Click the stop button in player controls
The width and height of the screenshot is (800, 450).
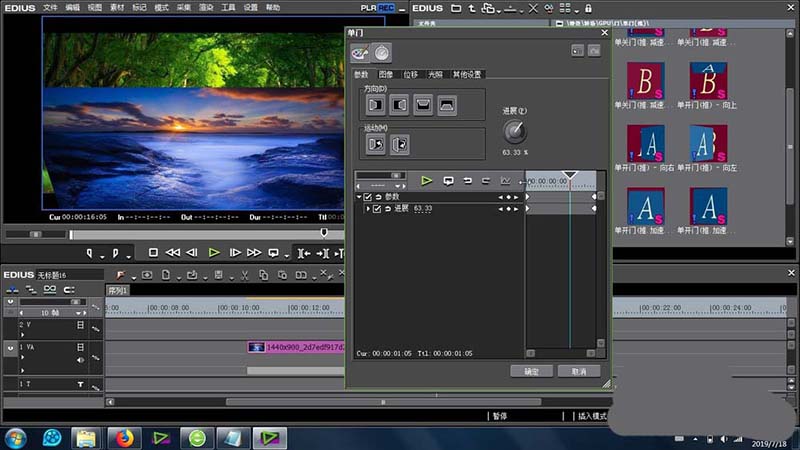[153, 253]
